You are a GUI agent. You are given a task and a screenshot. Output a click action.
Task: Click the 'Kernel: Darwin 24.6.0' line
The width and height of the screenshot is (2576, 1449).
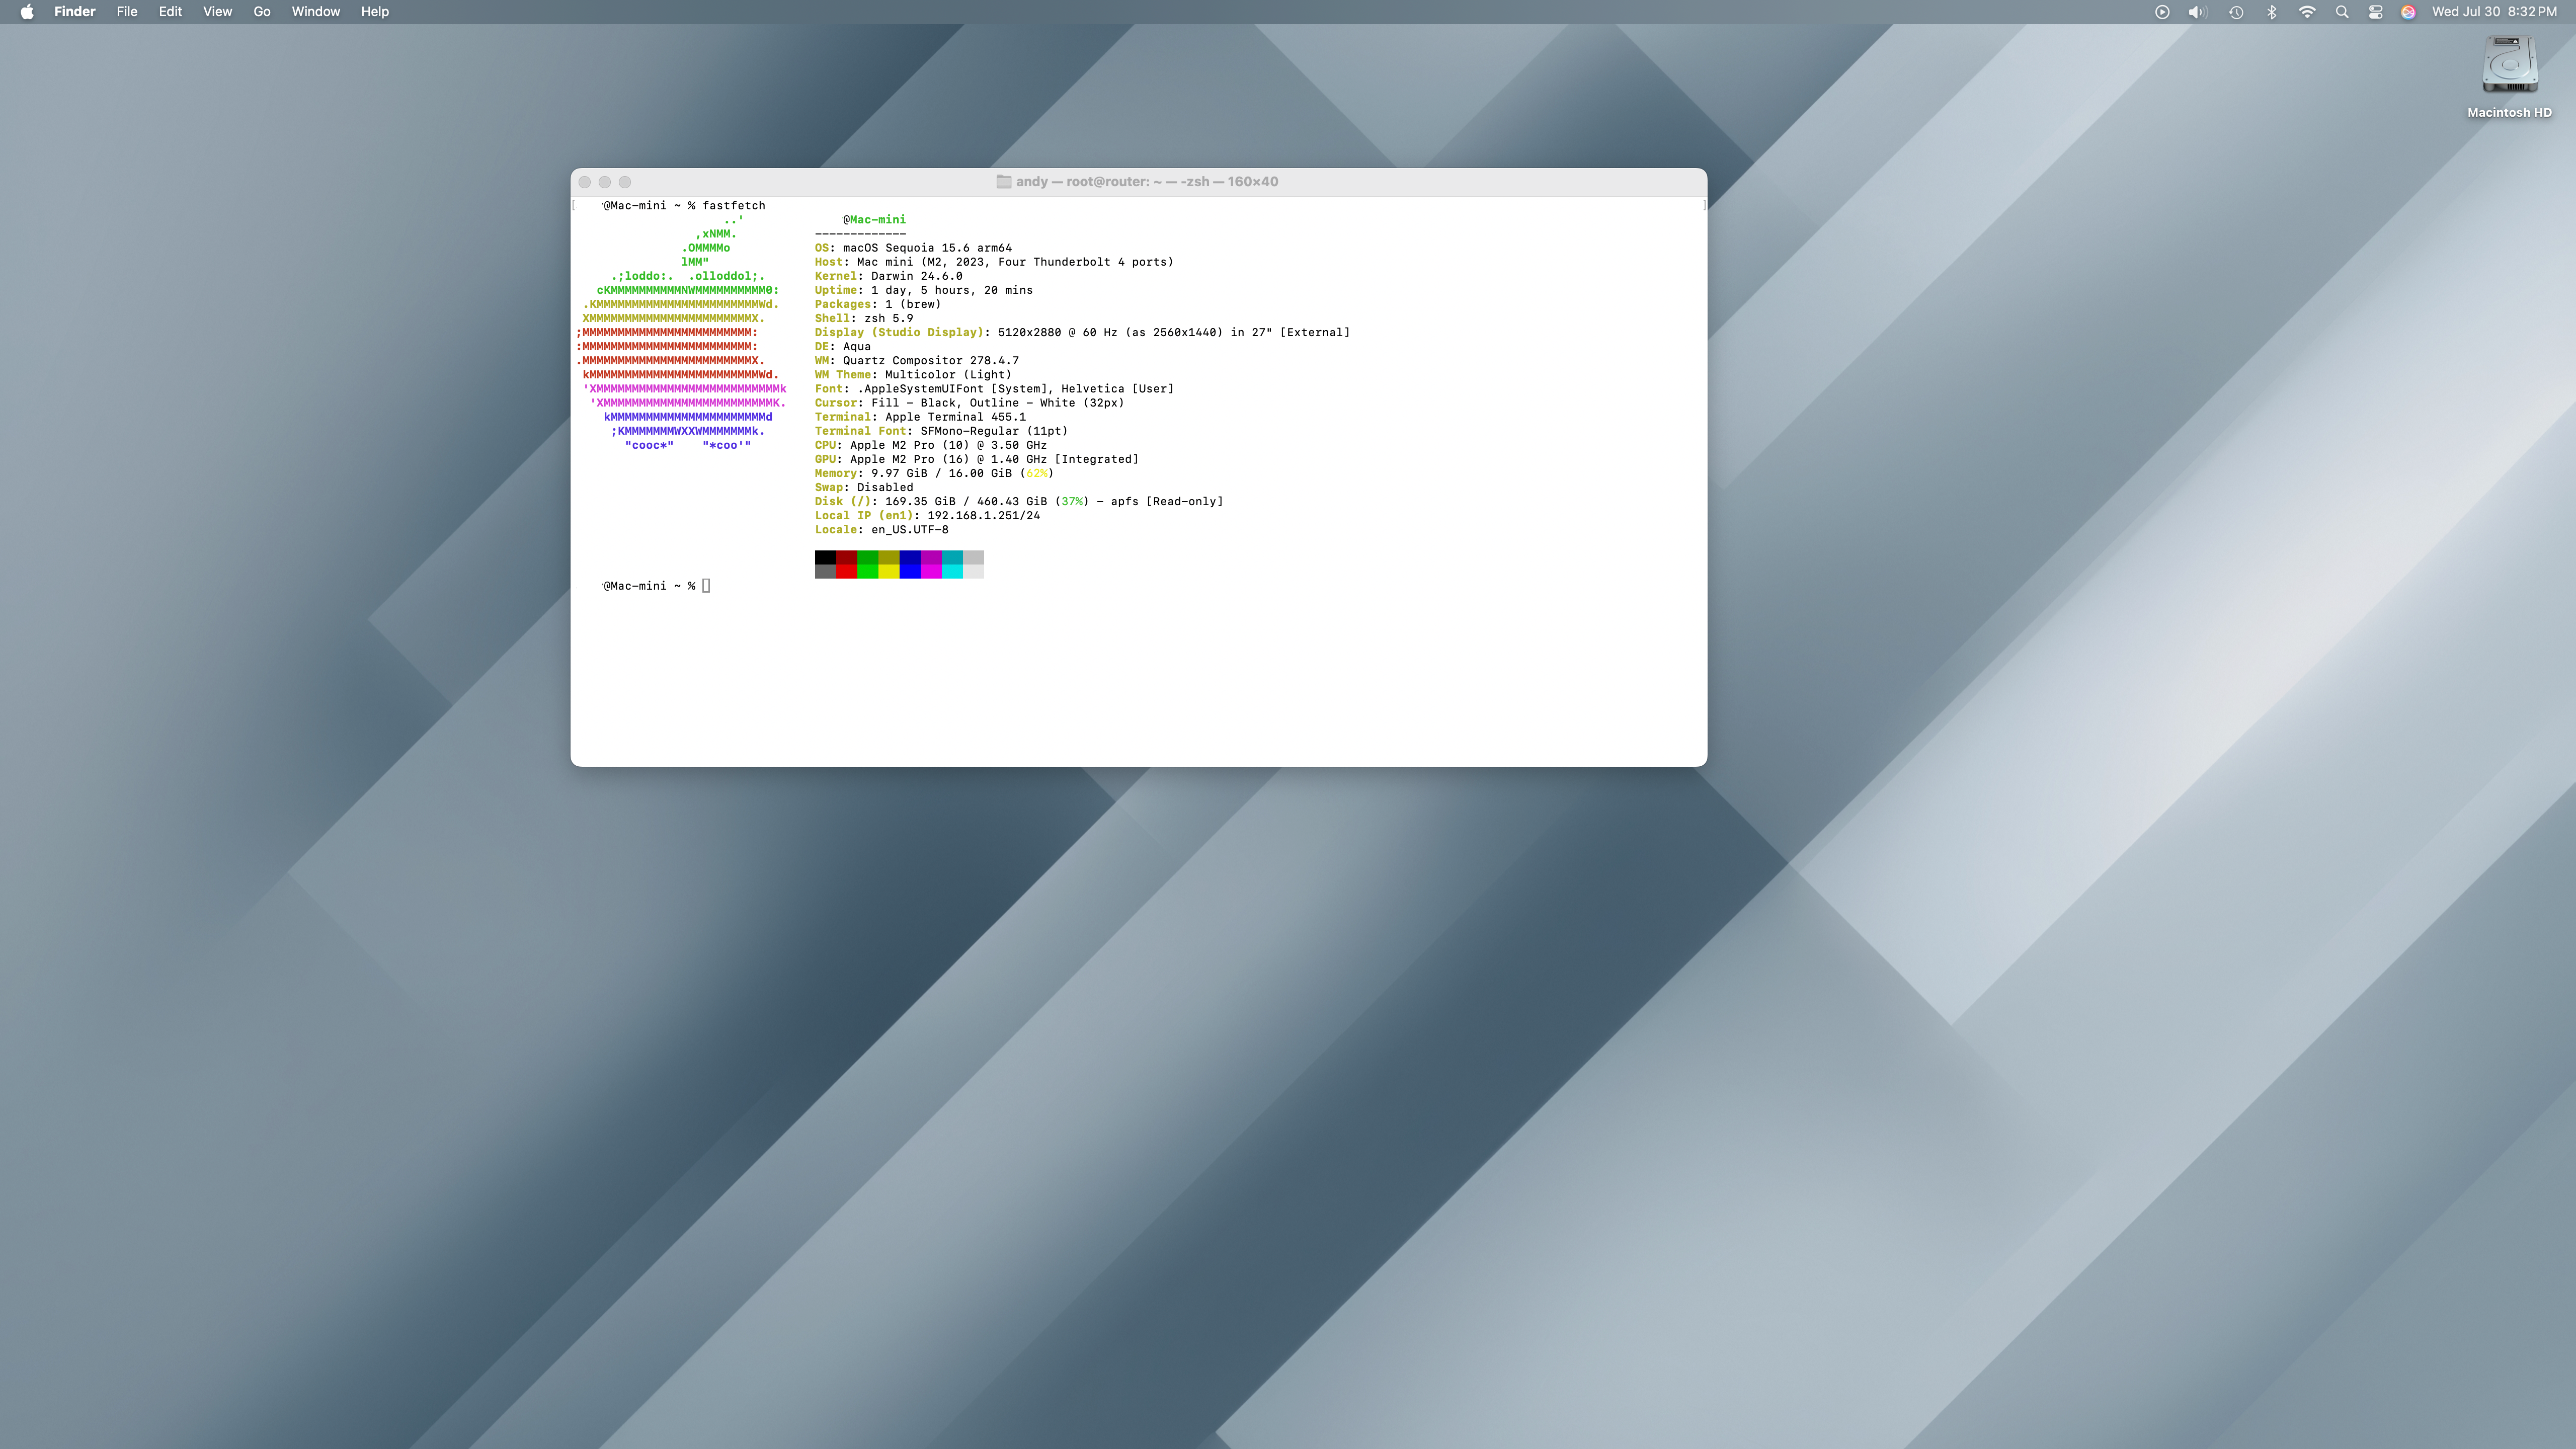click(888, 276)
